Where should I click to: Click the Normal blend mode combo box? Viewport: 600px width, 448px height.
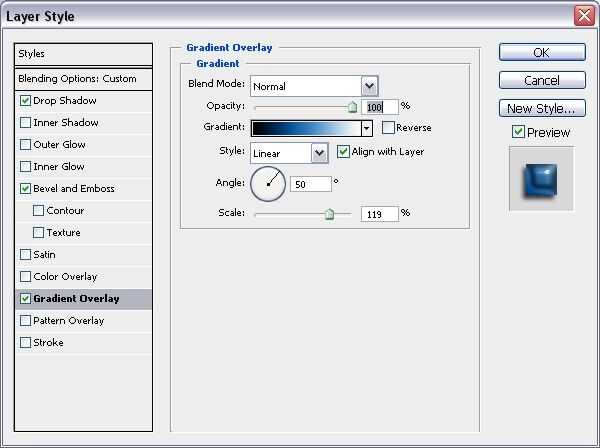pyautogui.click(x=314, y=86)
